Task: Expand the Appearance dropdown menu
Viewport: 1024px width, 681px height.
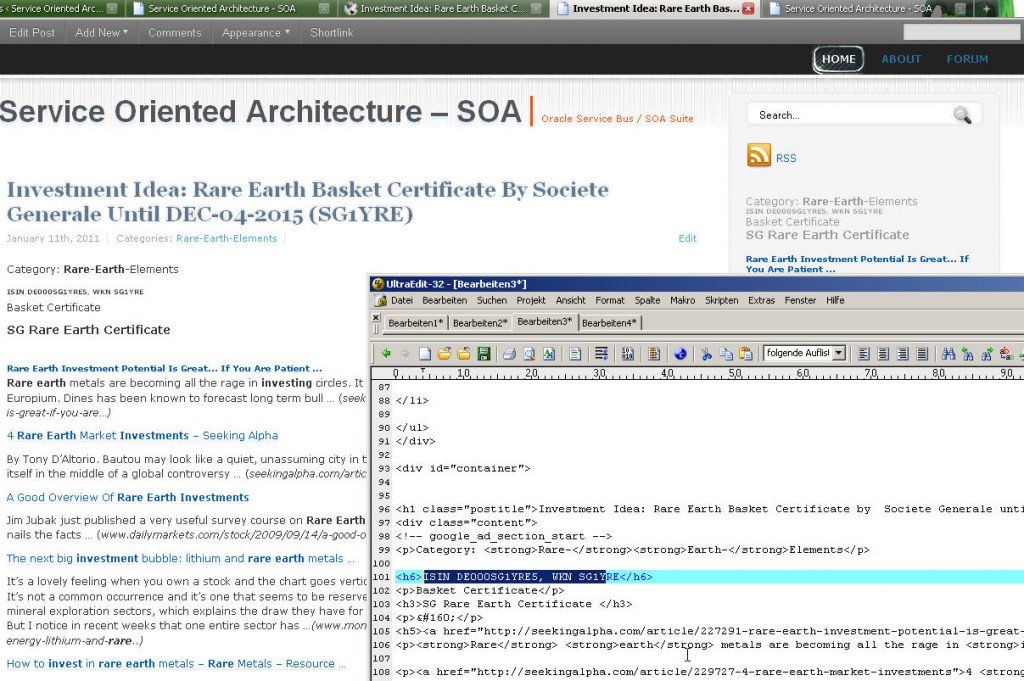Action: [x=255, y=32]
